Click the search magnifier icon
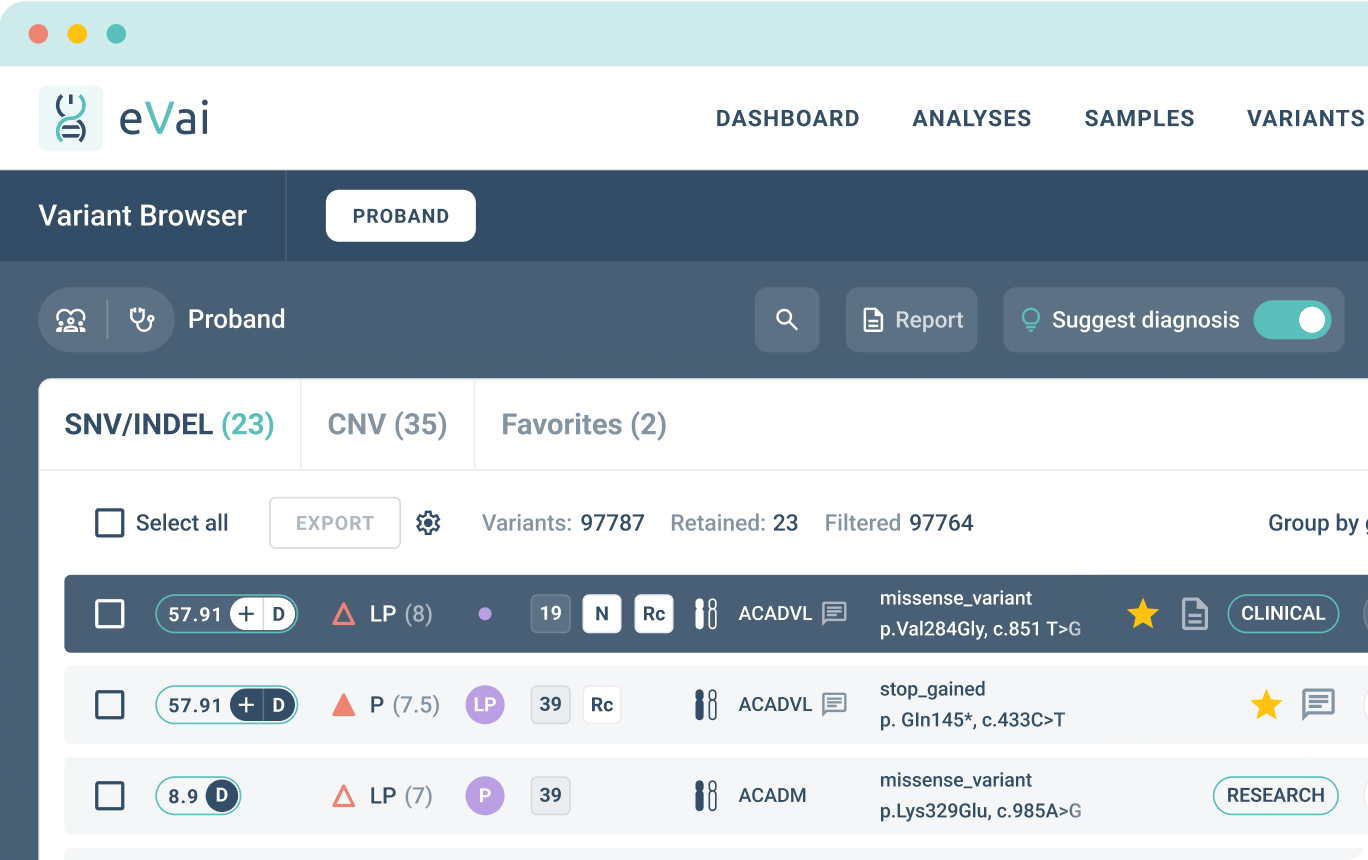Viewport: 1368px width, 860px height. (787, 320)
